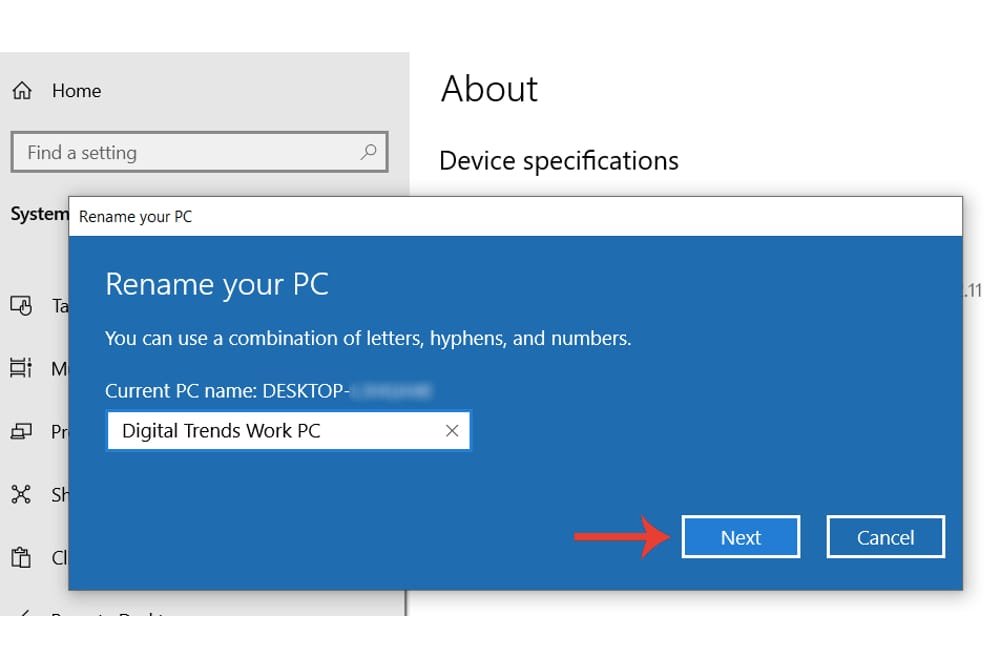Cancel the Rename your PC dialog
The height and width of the screenshot is (667, 1000).
(885, 537)
